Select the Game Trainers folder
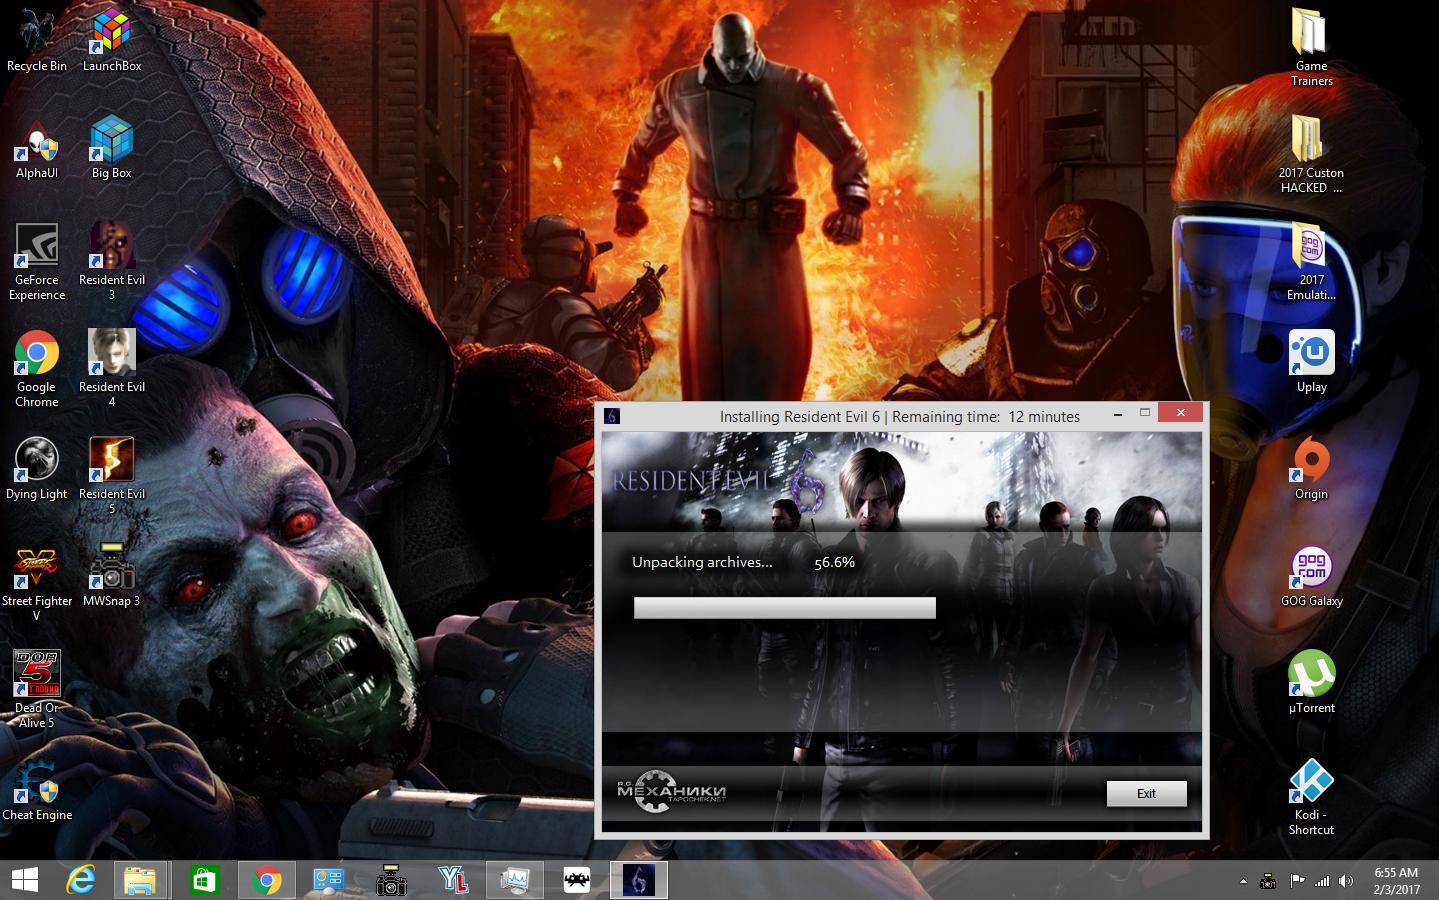The width and height of the screenshot is (1439, 900). (x=1311, y=47)
